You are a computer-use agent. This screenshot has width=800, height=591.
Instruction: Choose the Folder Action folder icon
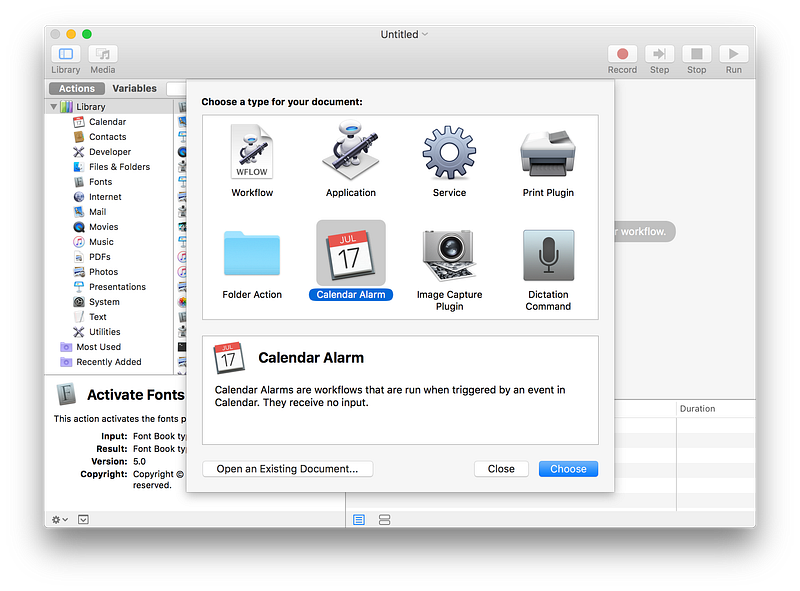252,254
